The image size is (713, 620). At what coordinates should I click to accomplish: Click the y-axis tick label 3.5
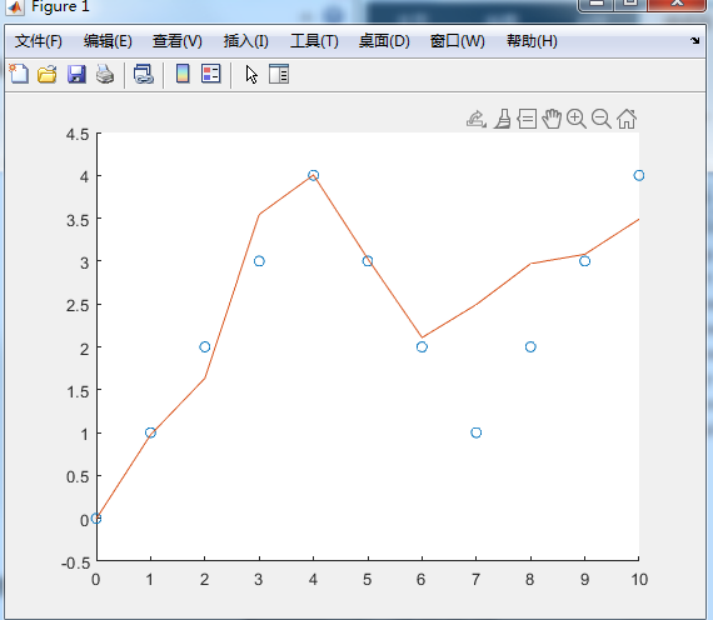point(78,221)
